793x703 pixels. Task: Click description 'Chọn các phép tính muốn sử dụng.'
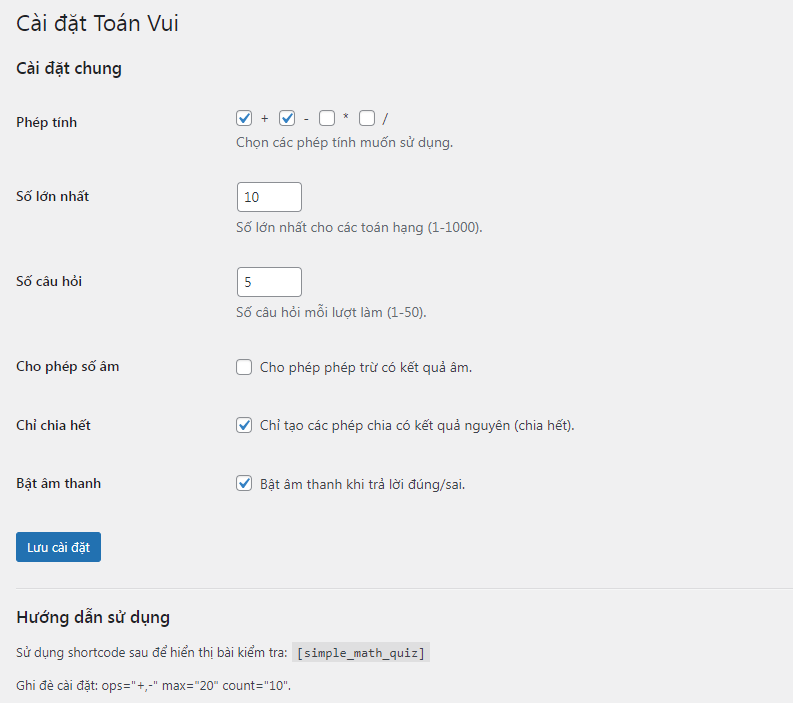coord(344,143)
